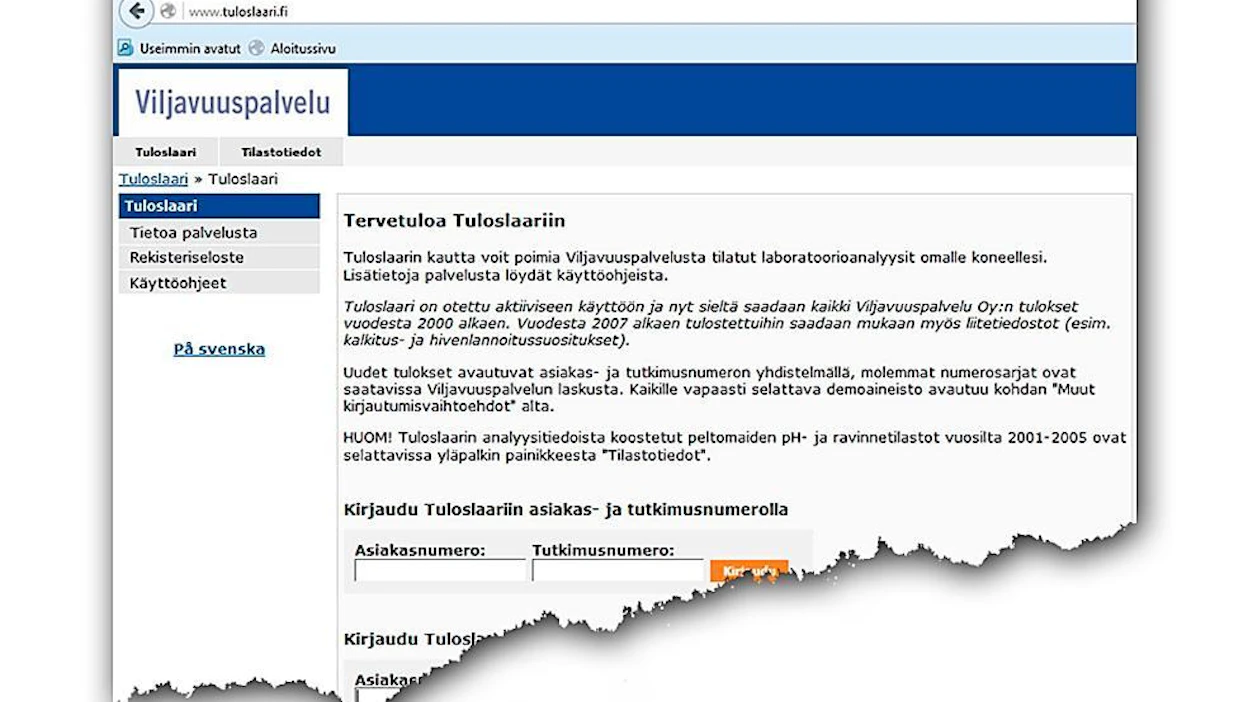Click the Tervetuloa Tuloslaariin heading
Viewport: 1248px width, 702px height.
click(x=454, y=220)
